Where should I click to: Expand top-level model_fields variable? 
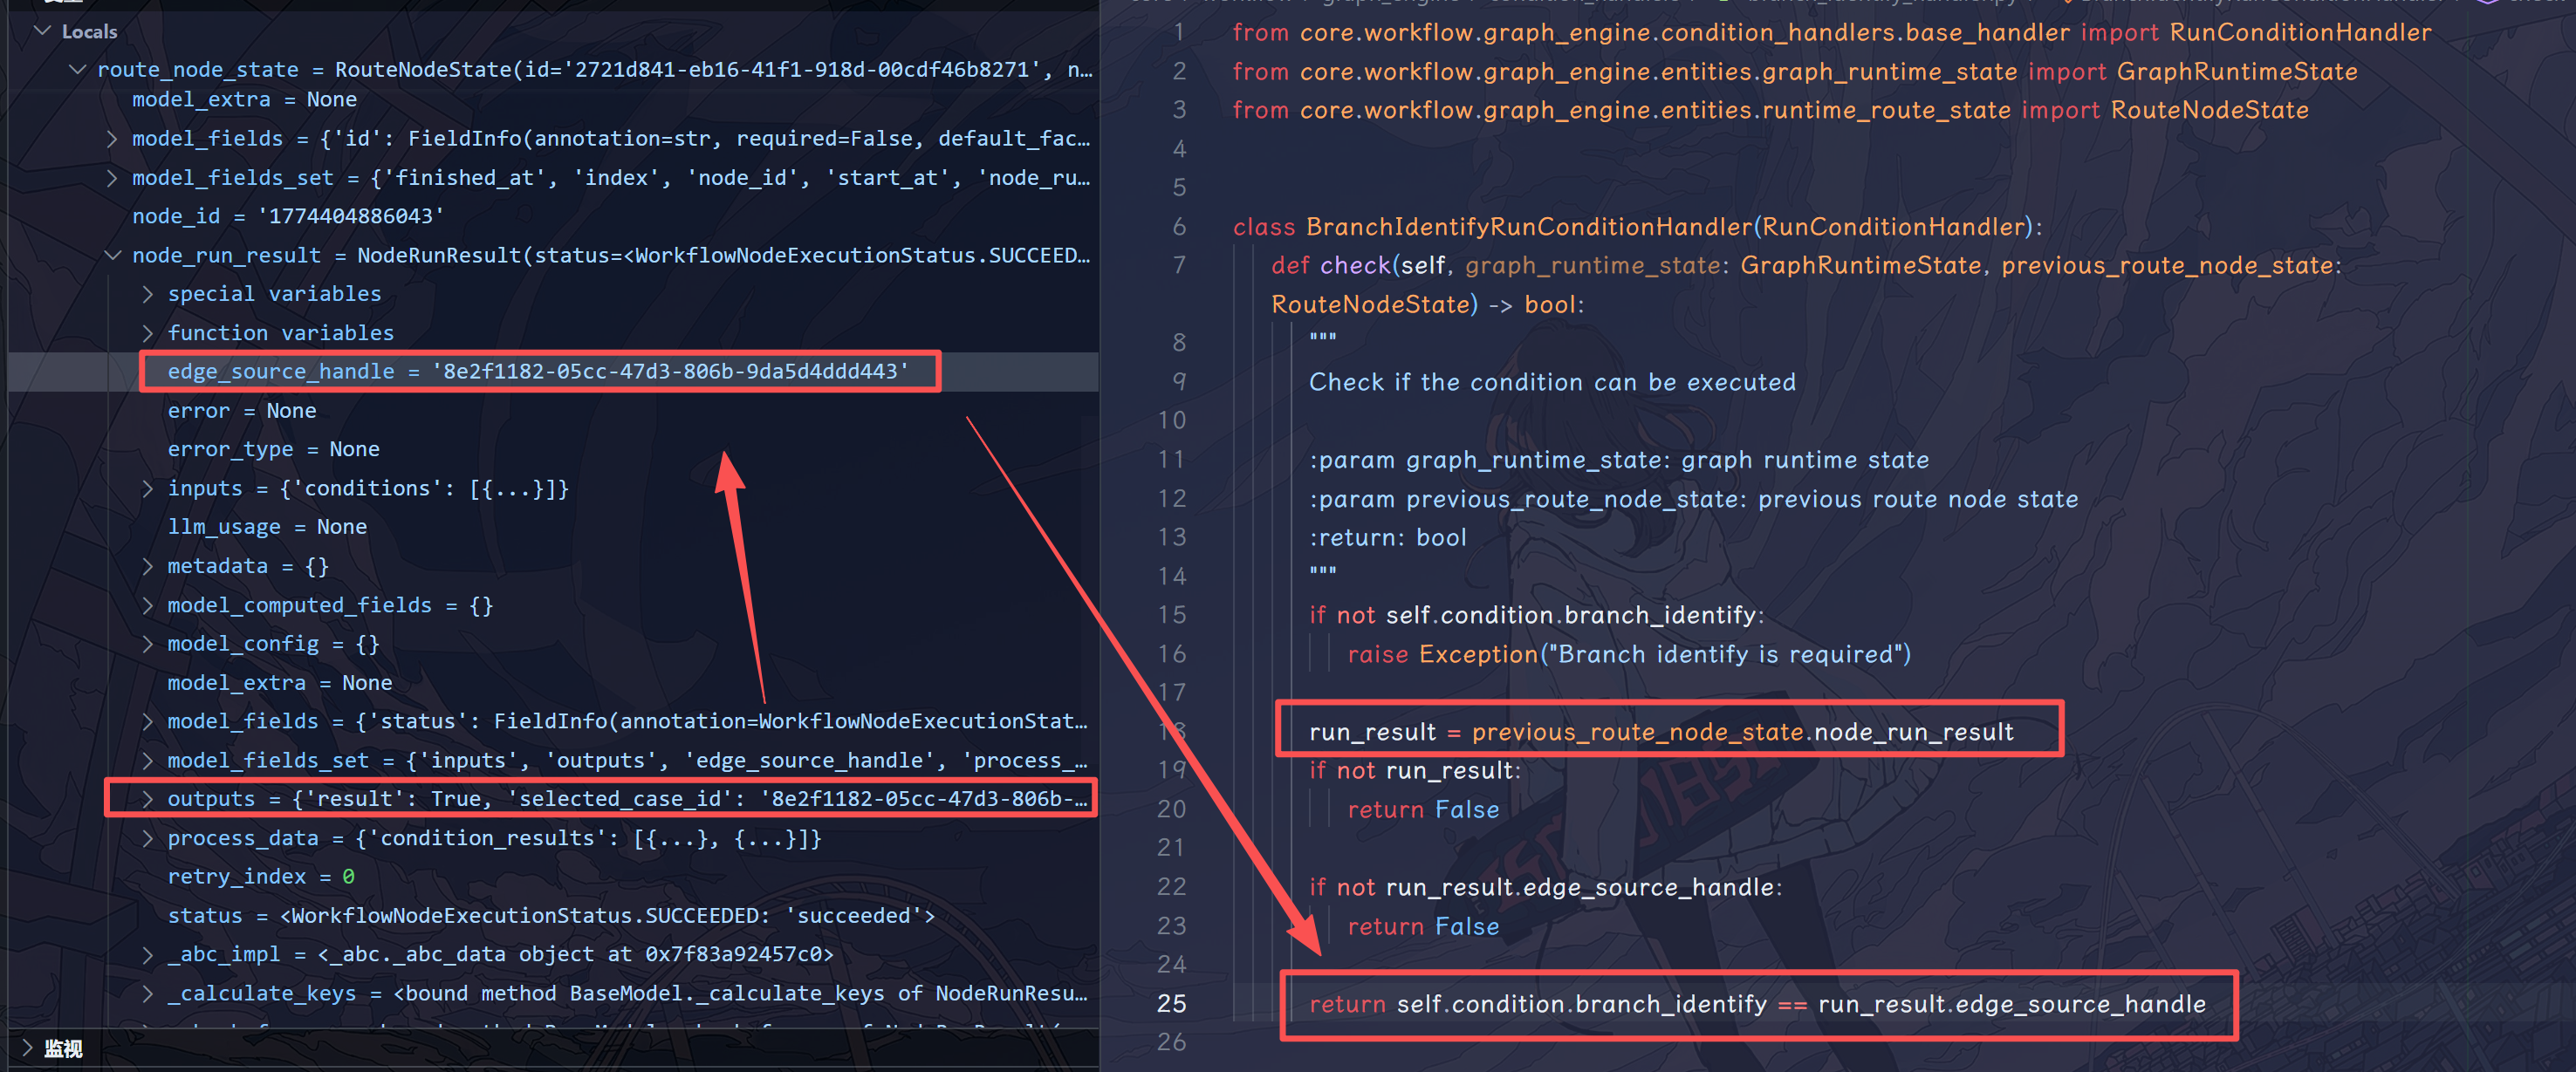[x=112, y=138]
